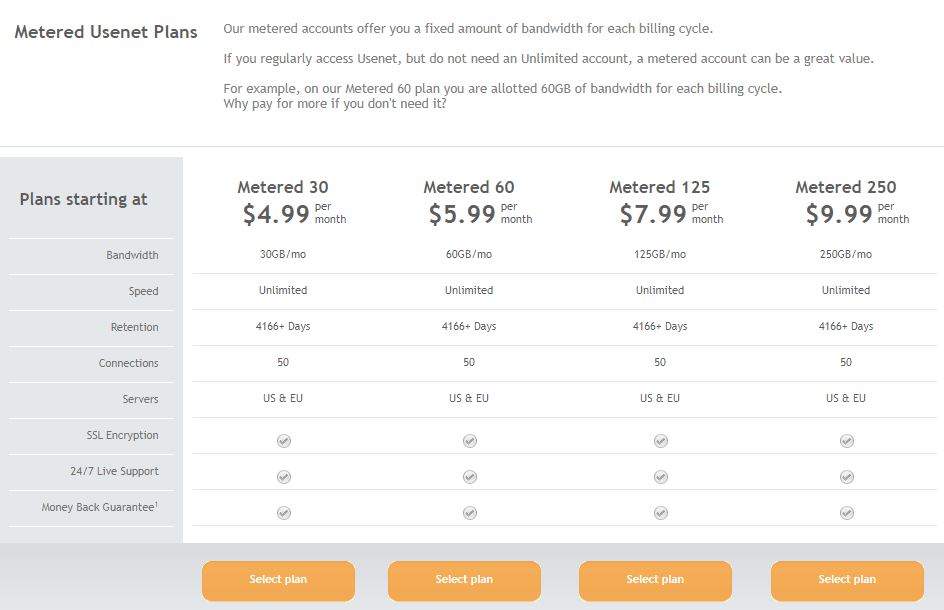
Task: Click the $5.99 per month price
Action: 480,214
